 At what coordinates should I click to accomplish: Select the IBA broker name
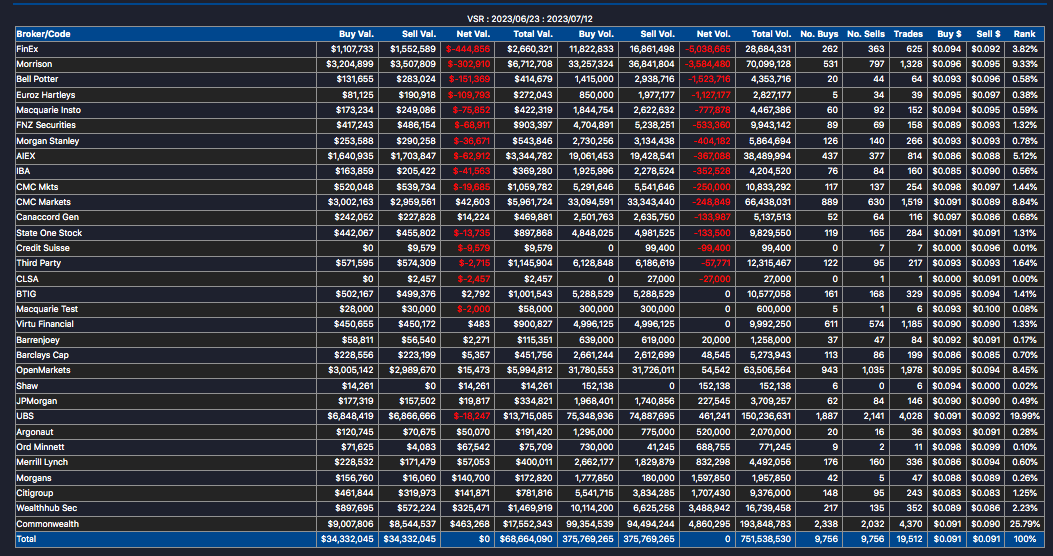click(x=23, y=171)
